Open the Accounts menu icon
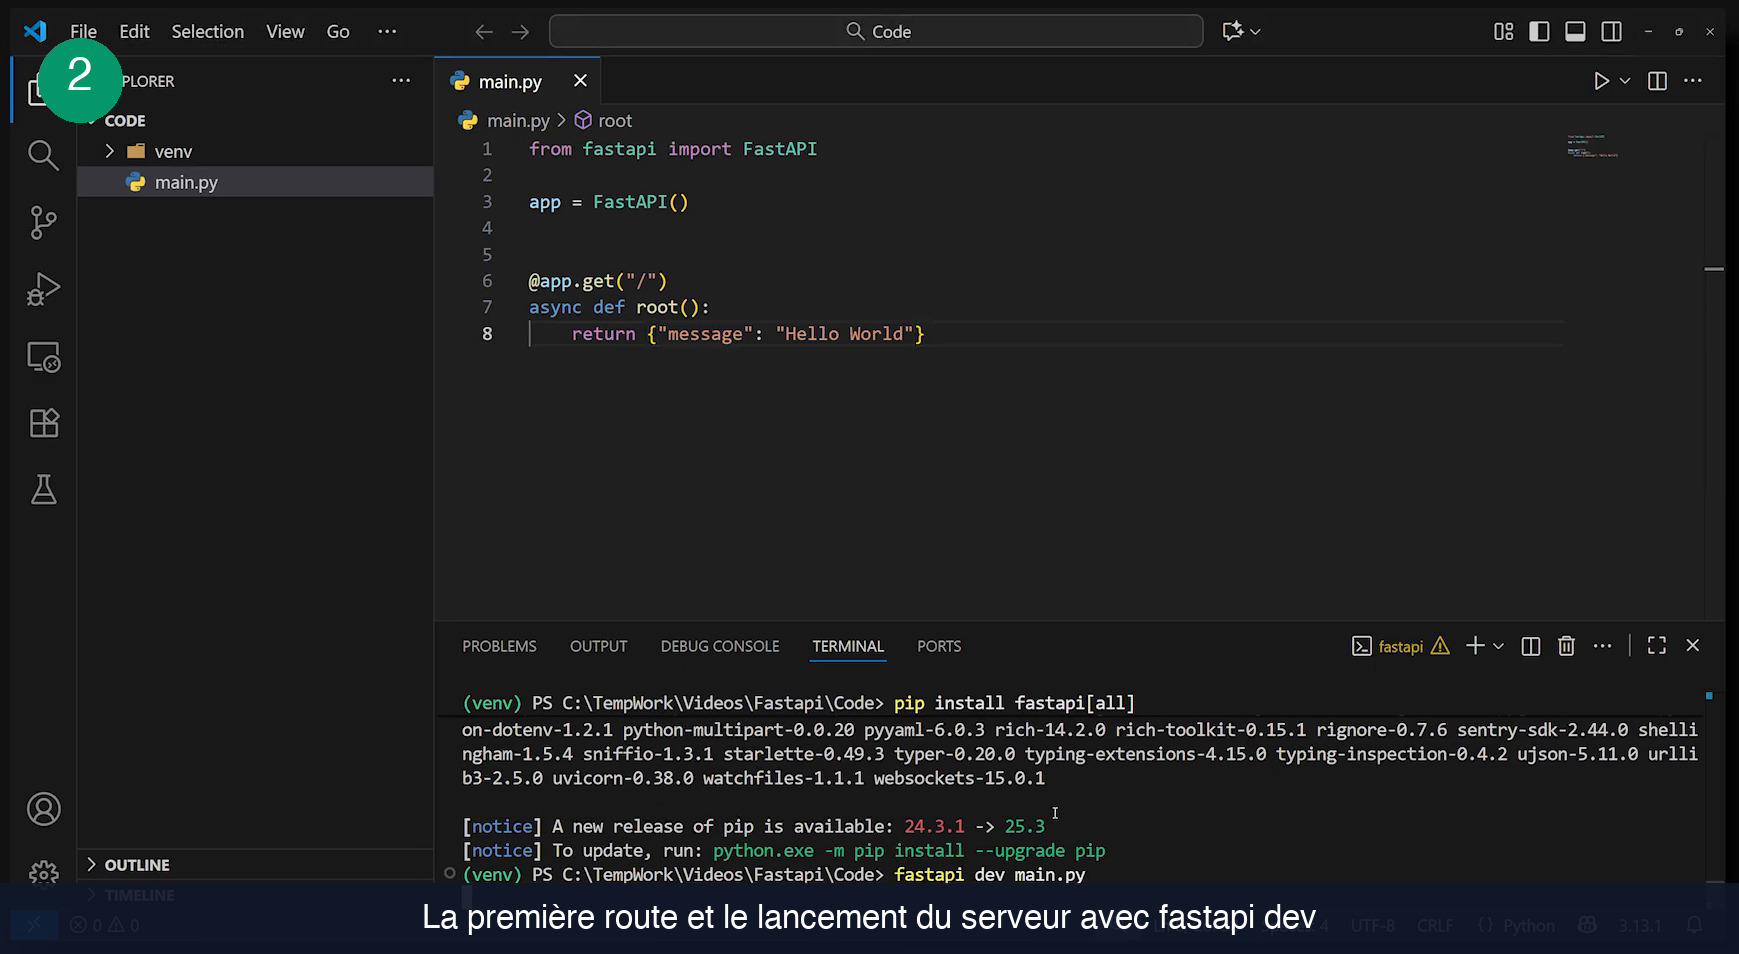Viewport: 1739px width, 954px height. coord(43,809)
